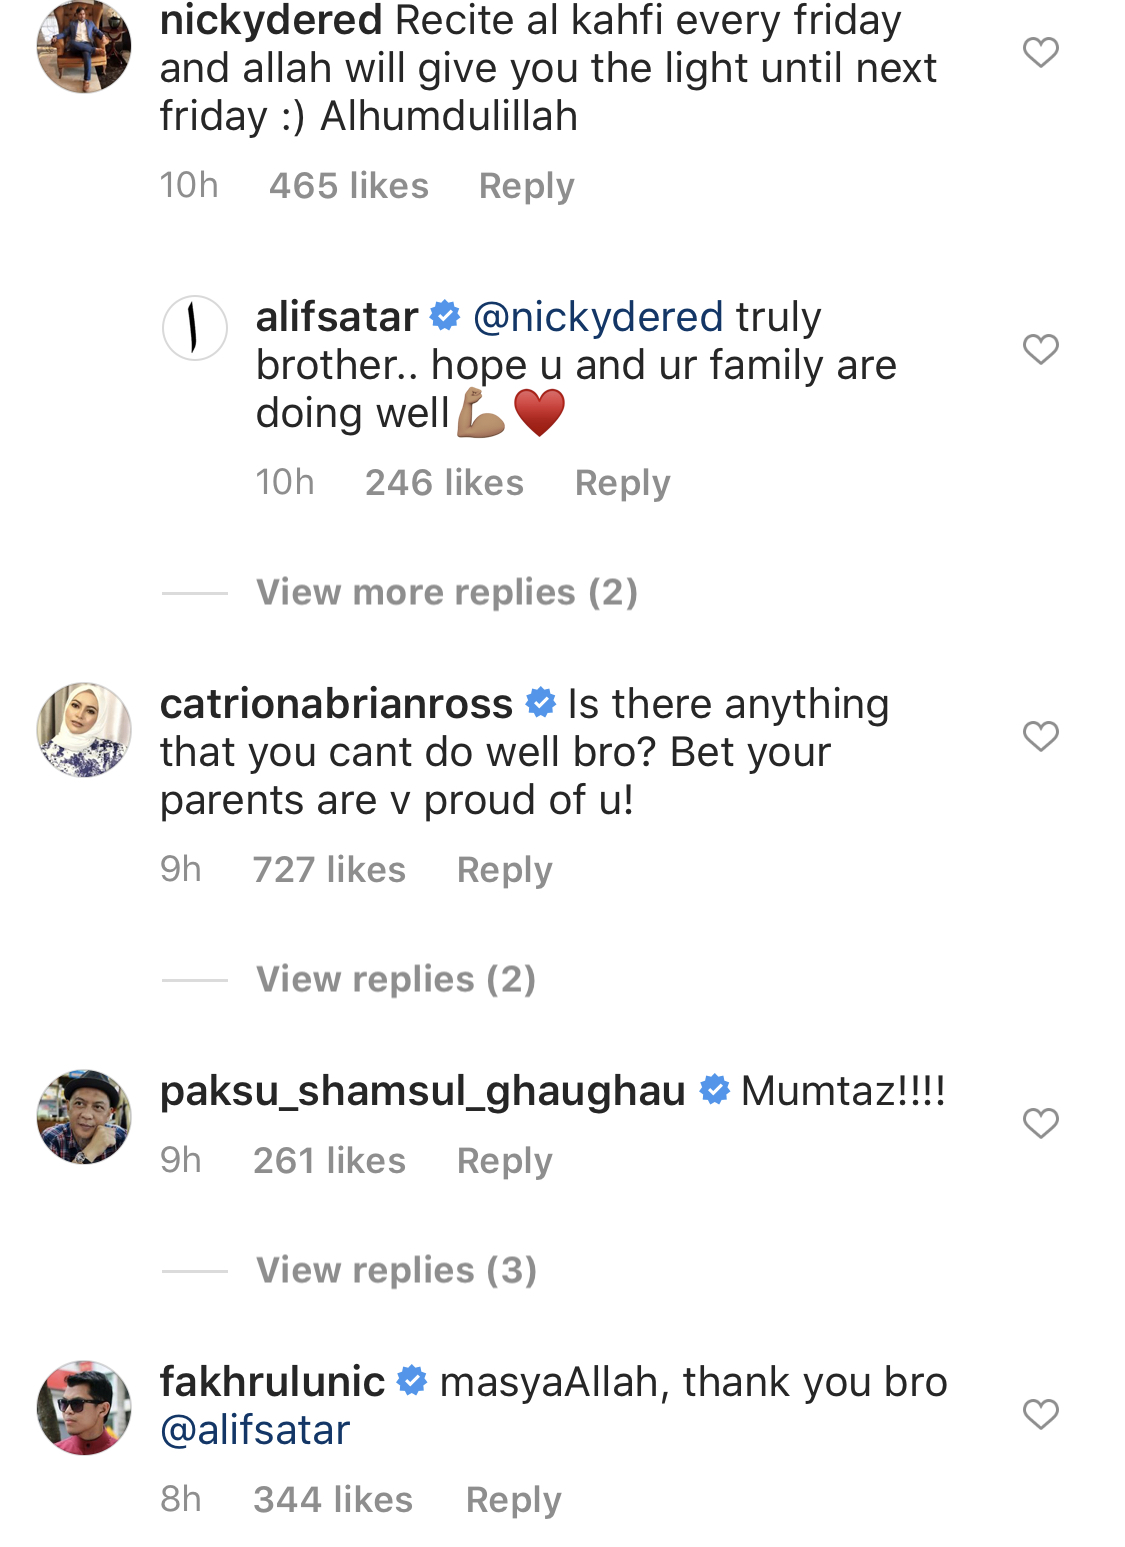Open nickydered's profile picture
Screen dimensions: 1125x1547
[84, 46]
